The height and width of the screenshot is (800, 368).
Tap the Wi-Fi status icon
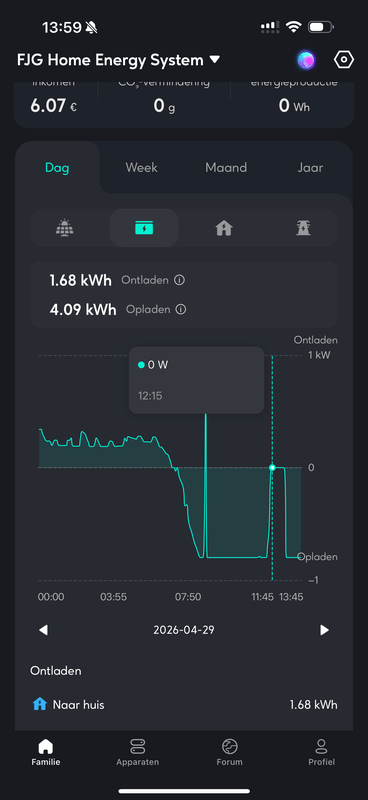point(293,27)
